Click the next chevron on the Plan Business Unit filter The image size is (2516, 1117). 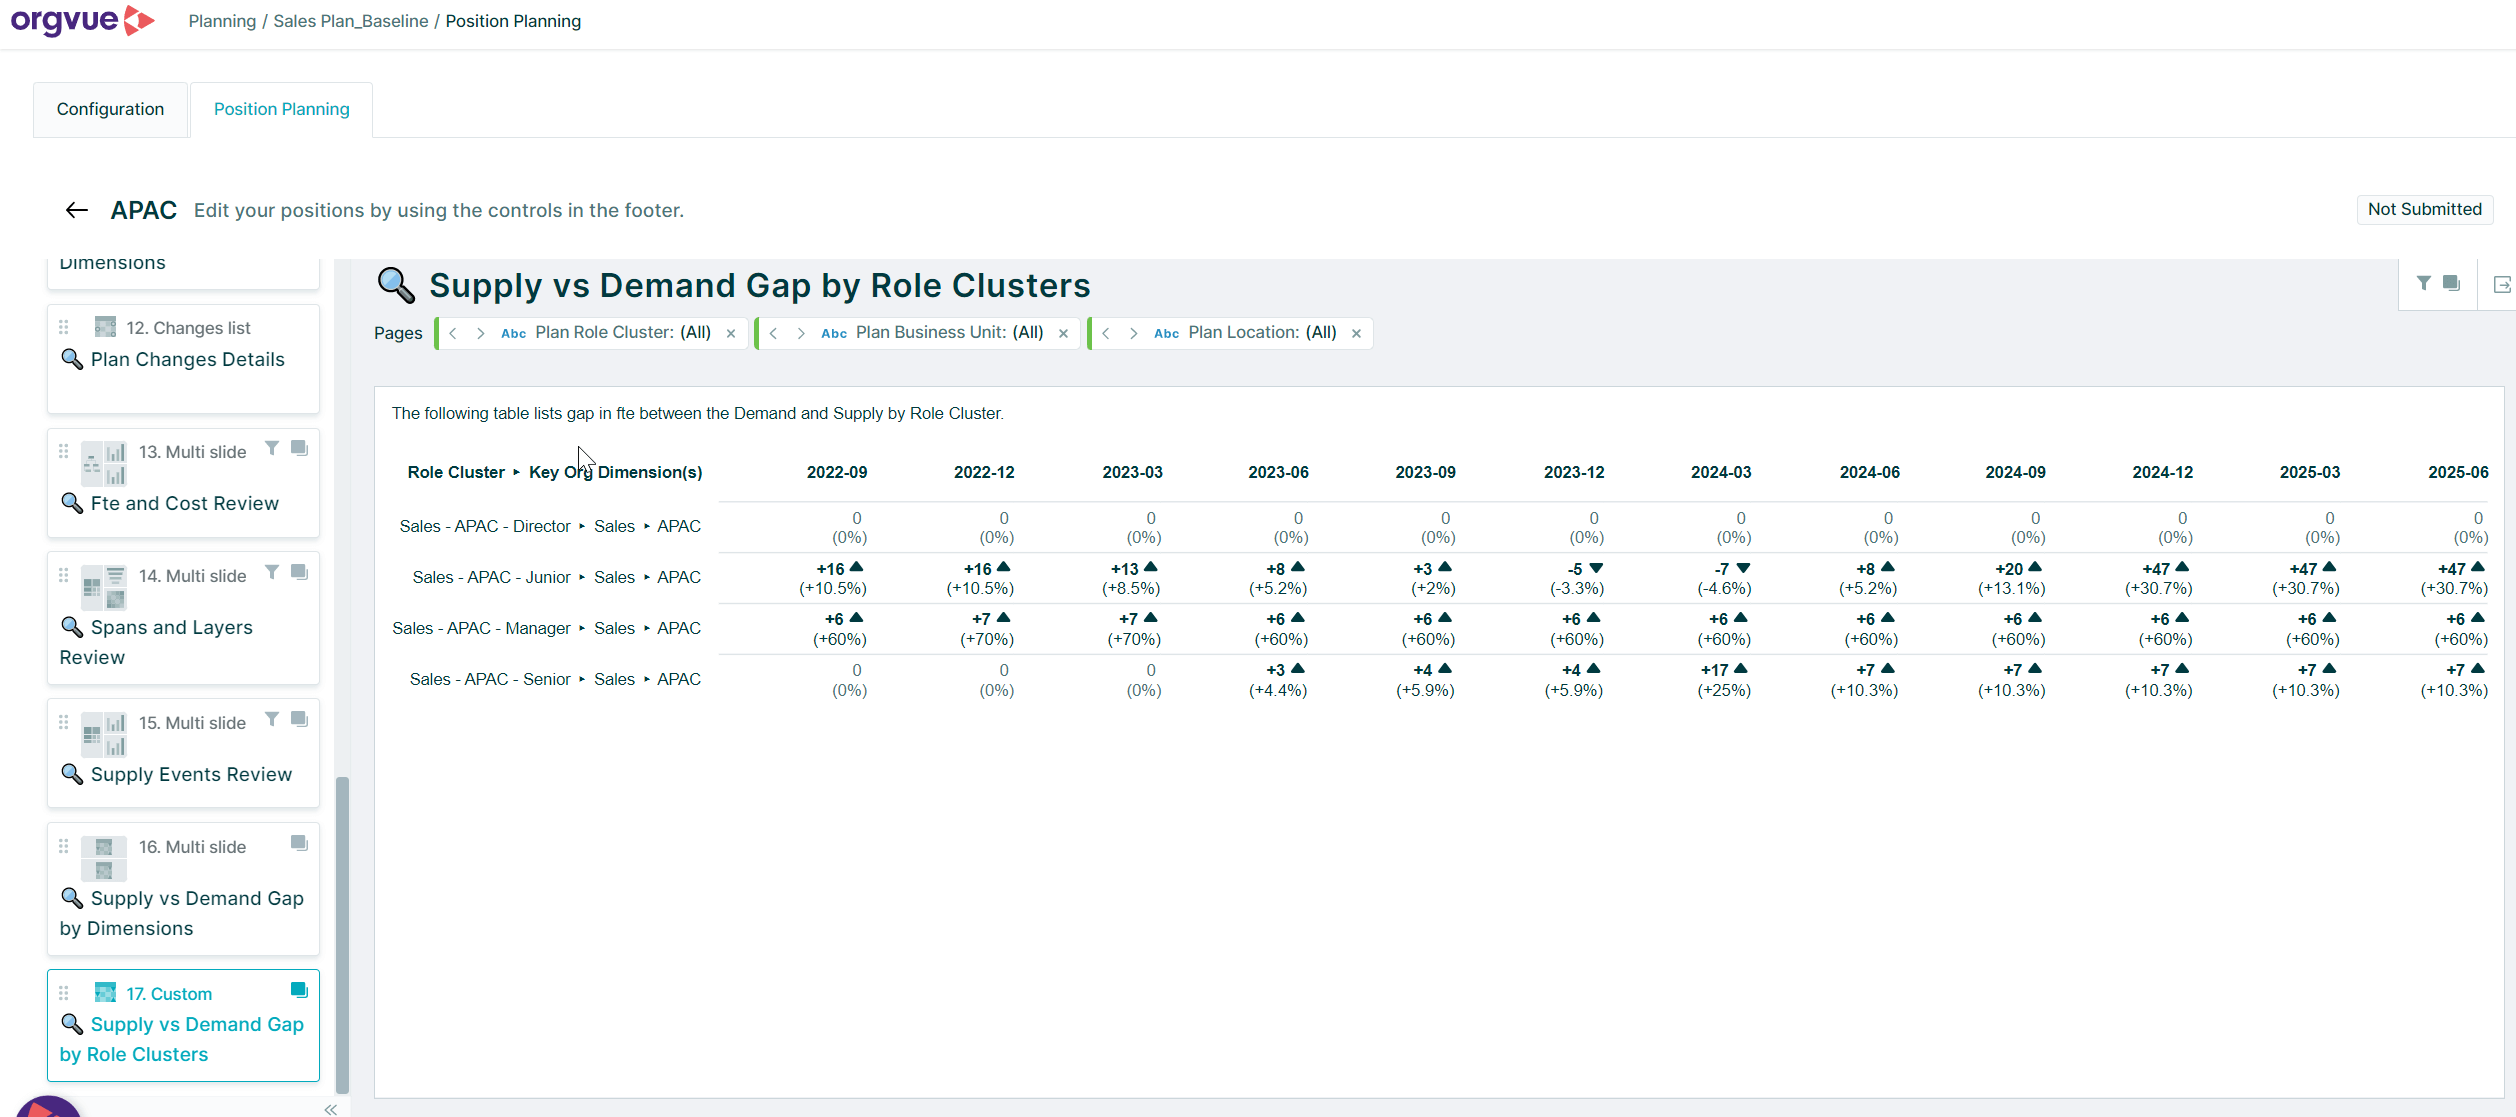click(x=801, y=333)
